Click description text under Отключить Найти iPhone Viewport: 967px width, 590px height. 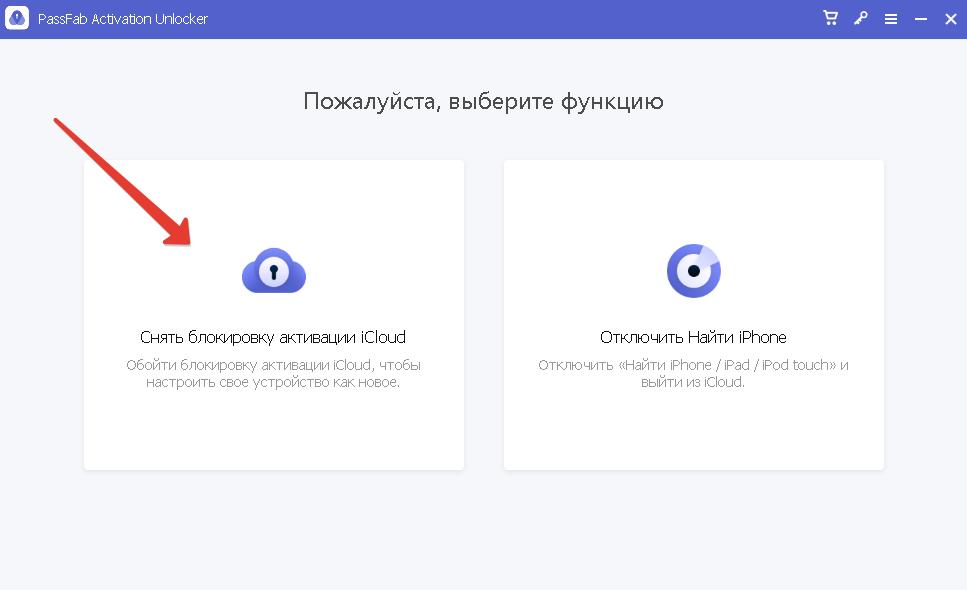click(x=693, y=374)
